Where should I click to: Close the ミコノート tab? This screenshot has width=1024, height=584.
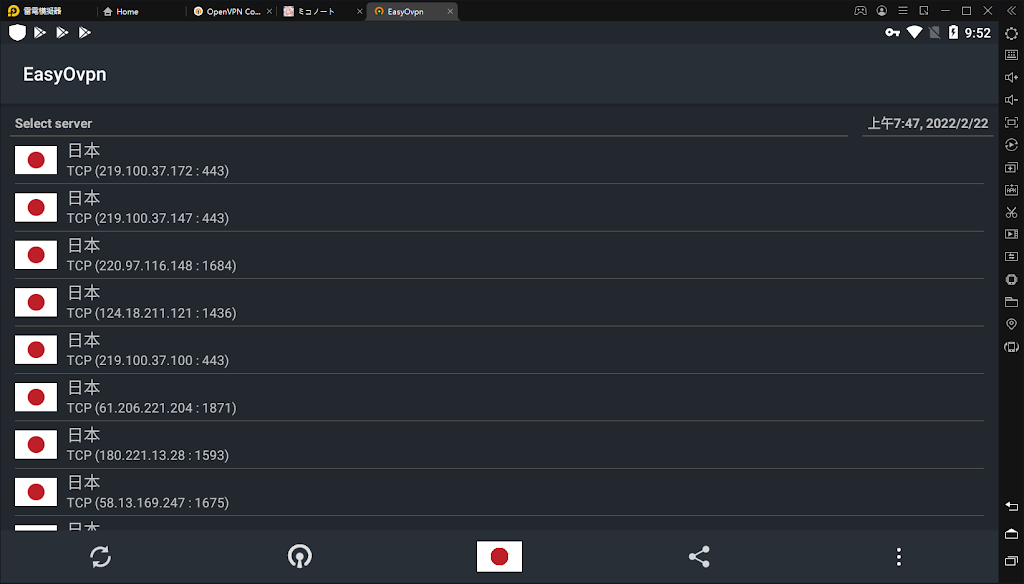click(359, 11)
